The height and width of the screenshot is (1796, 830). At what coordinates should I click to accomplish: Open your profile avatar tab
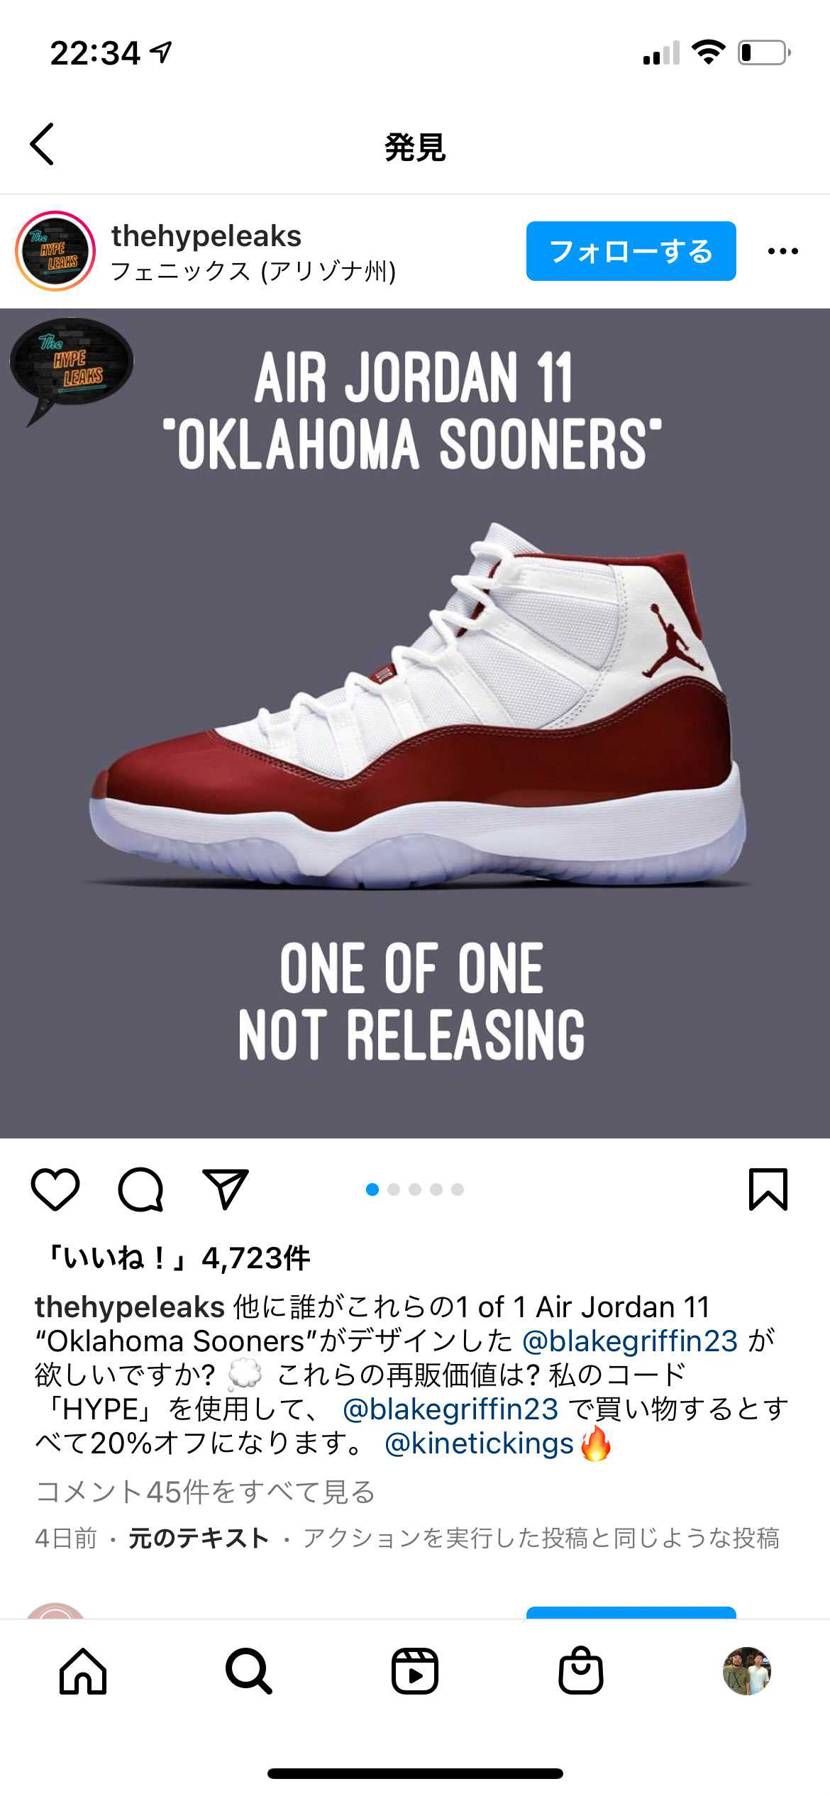tap(747, 1671)
